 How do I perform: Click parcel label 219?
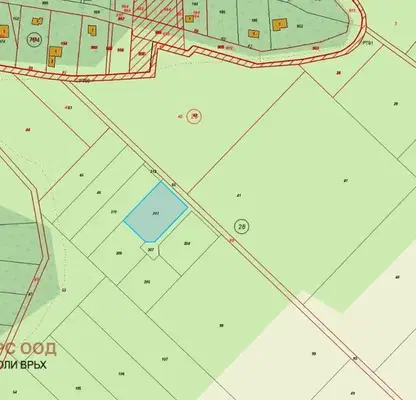click(113, 212)
